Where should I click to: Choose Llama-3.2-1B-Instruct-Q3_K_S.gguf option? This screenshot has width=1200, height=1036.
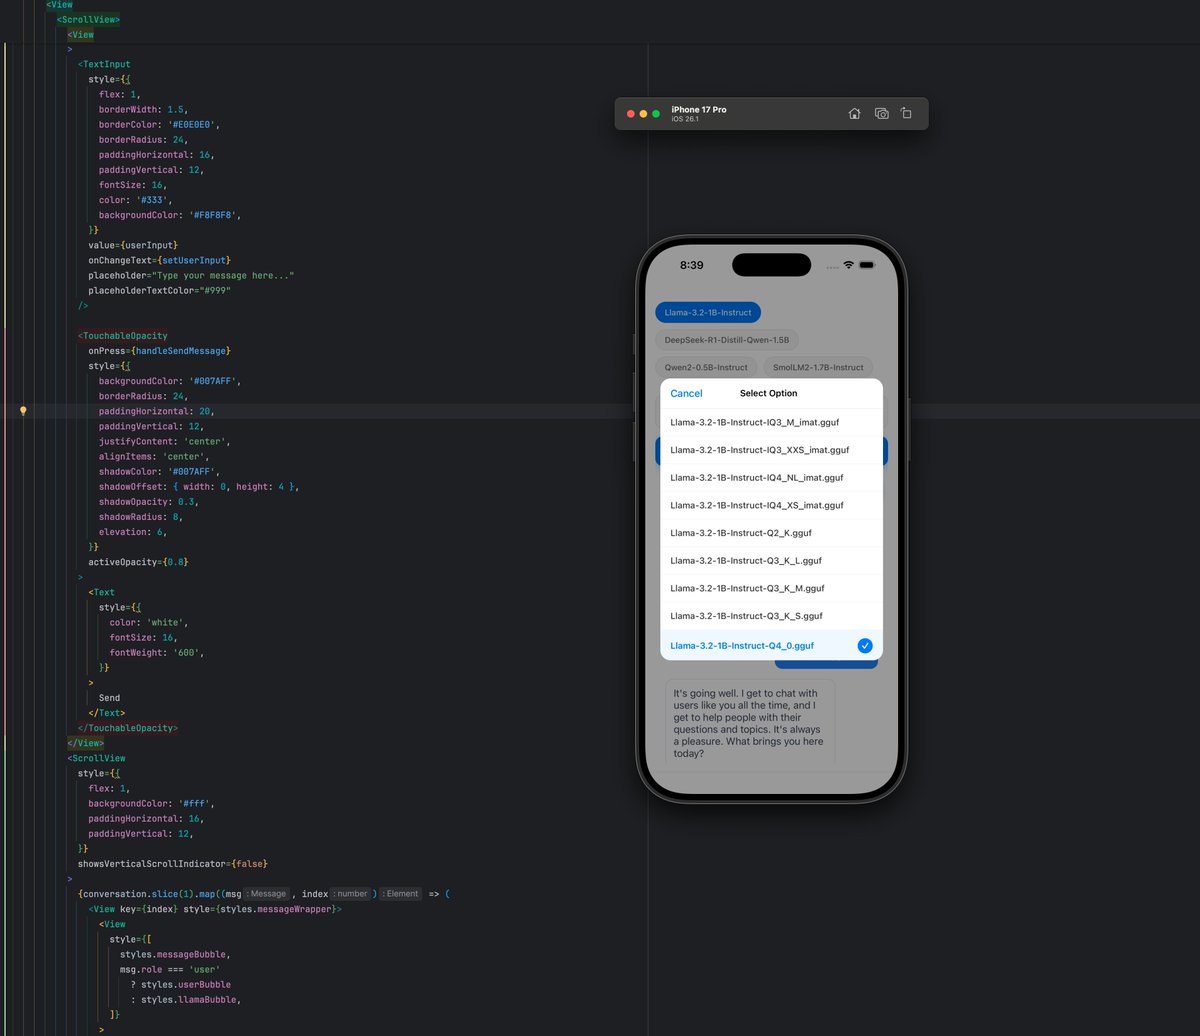coord(771,616)
